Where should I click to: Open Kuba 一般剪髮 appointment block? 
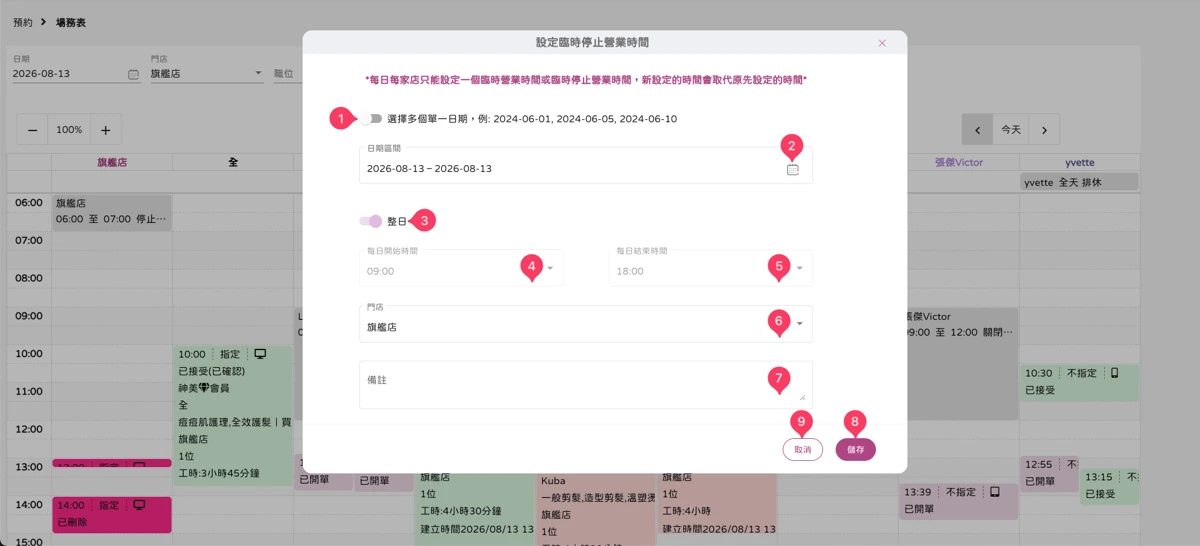pyautogui.click(x=596, y=510)
